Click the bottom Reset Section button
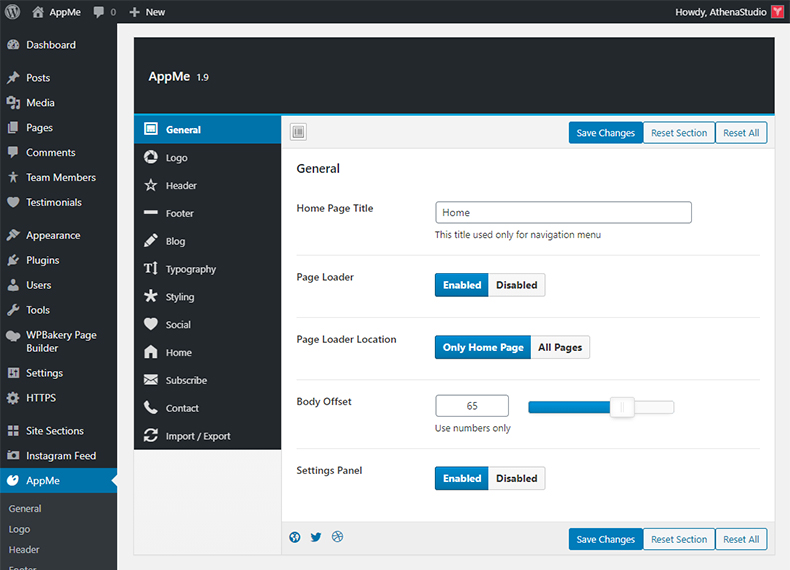790x570 pixels. pyautogui.click(x=679, y=539)
